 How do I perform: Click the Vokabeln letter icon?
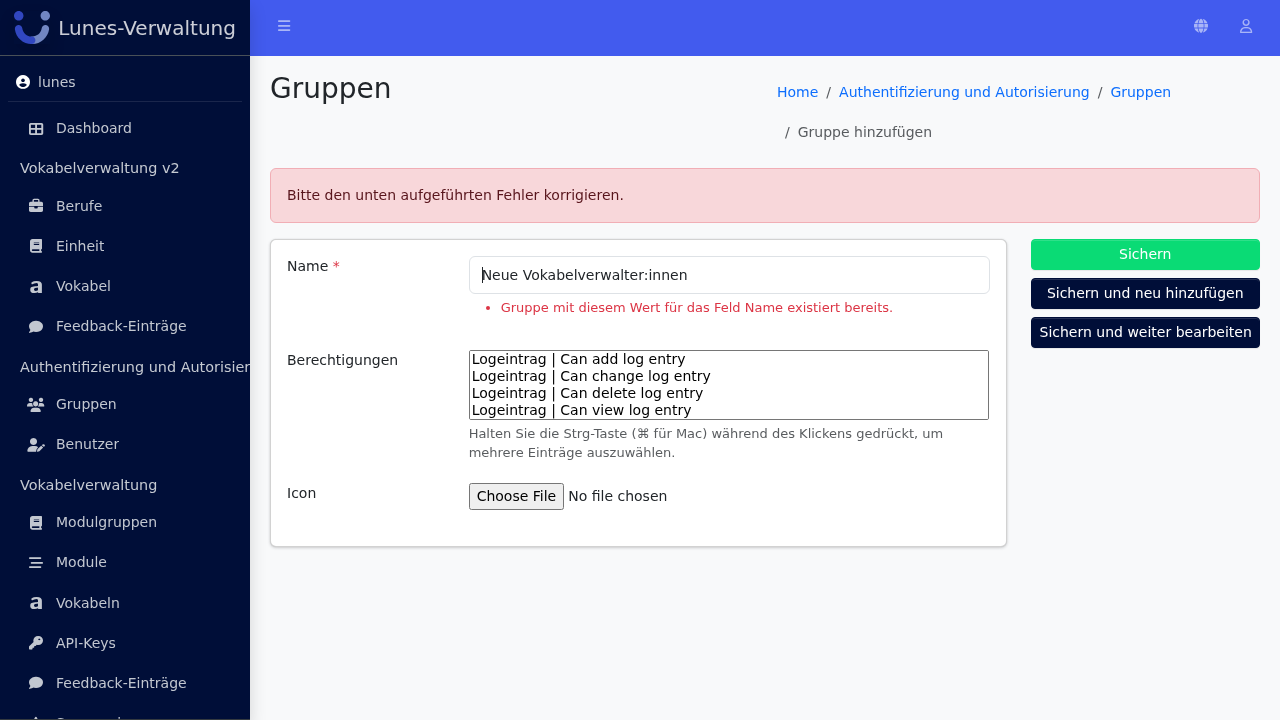36,603
